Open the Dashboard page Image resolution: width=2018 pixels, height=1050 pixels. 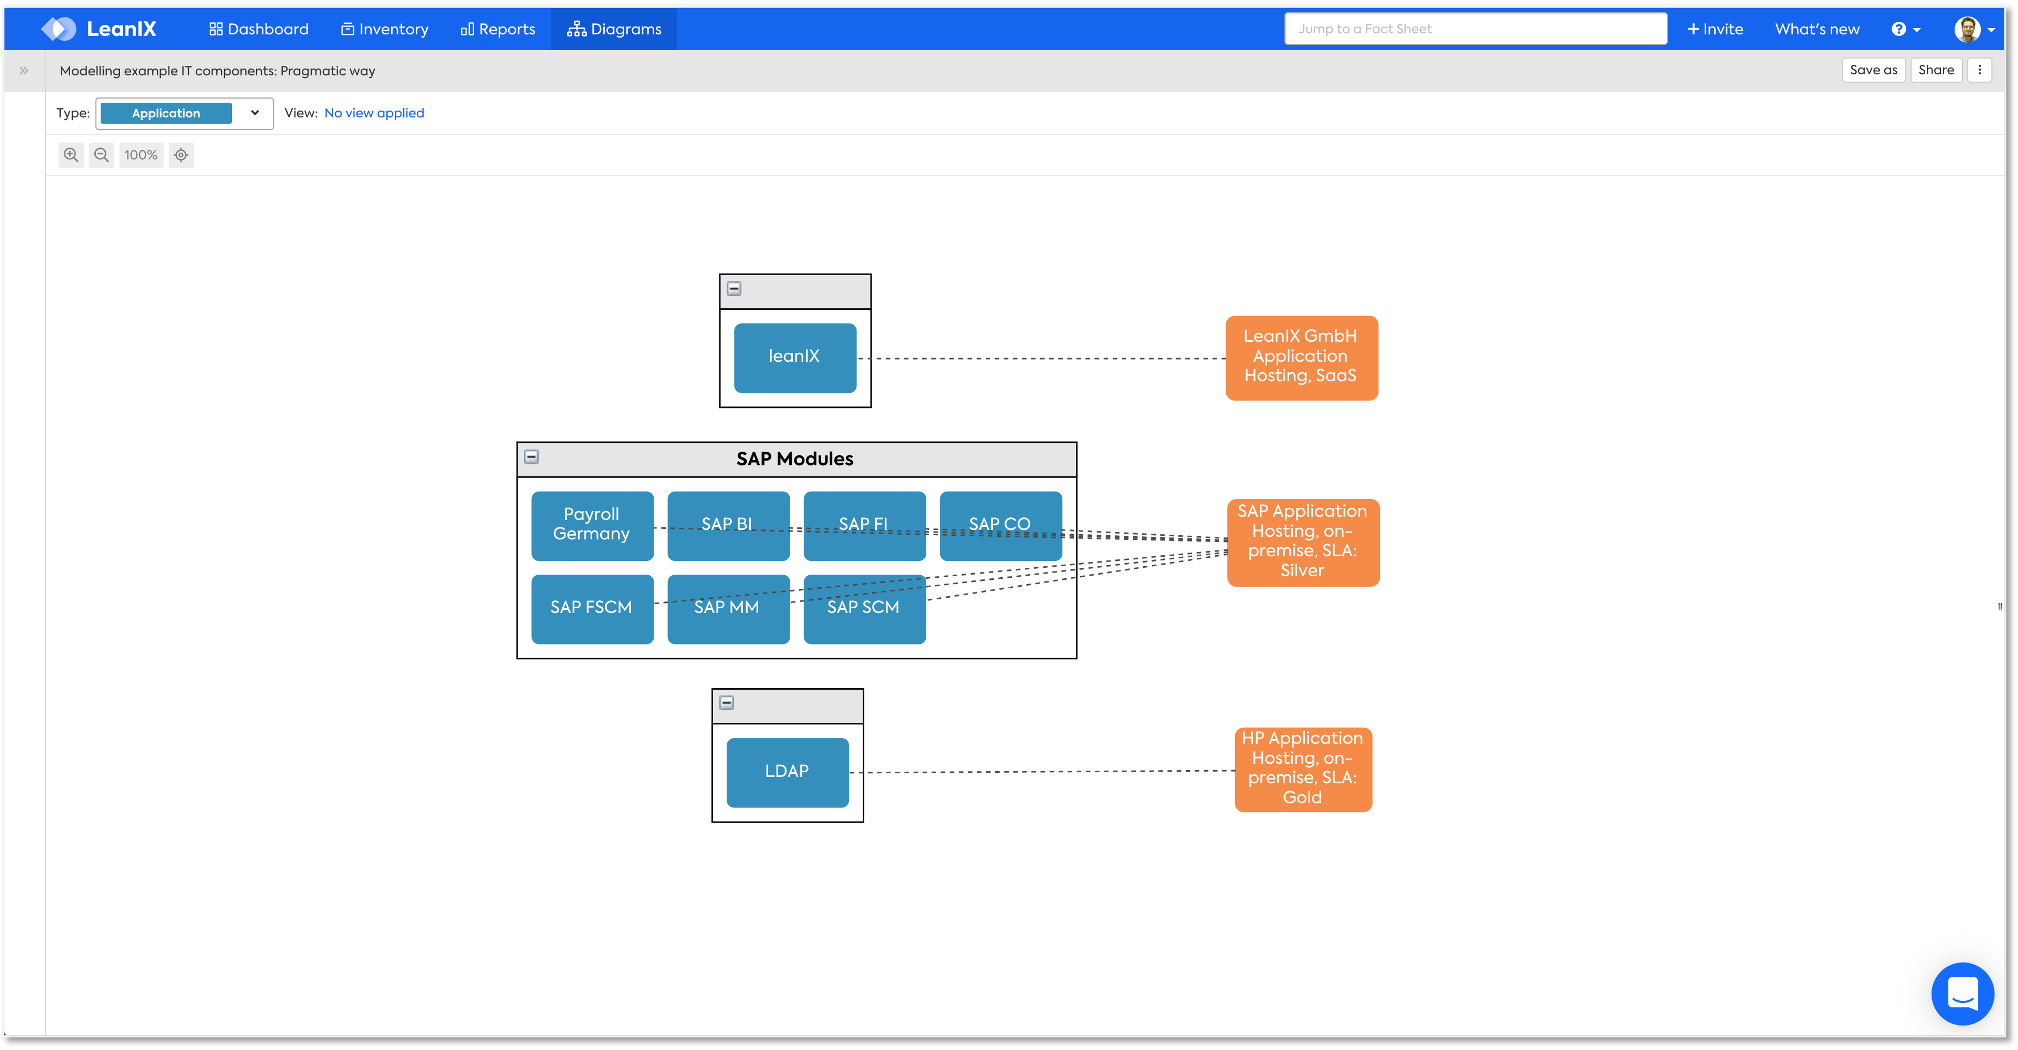coord(259,29)
